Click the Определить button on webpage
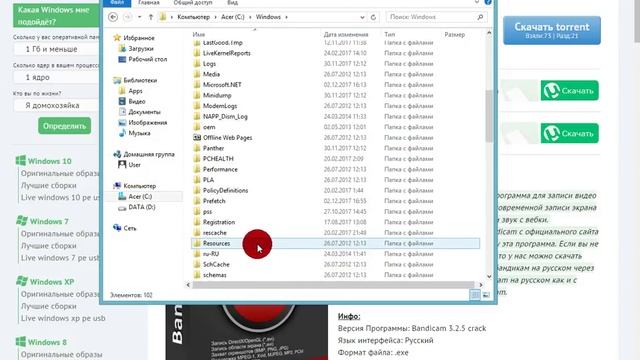The width and height of the screenshot is (640, 360). pos(64,126)
